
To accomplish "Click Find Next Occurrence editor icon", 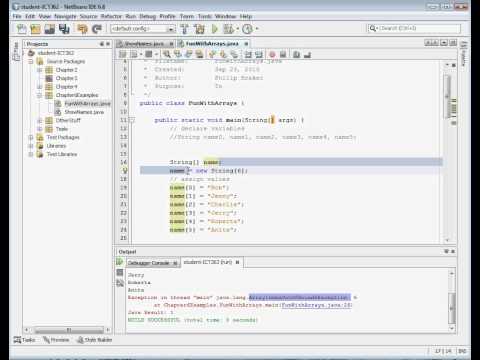I will tap(189, 54).
